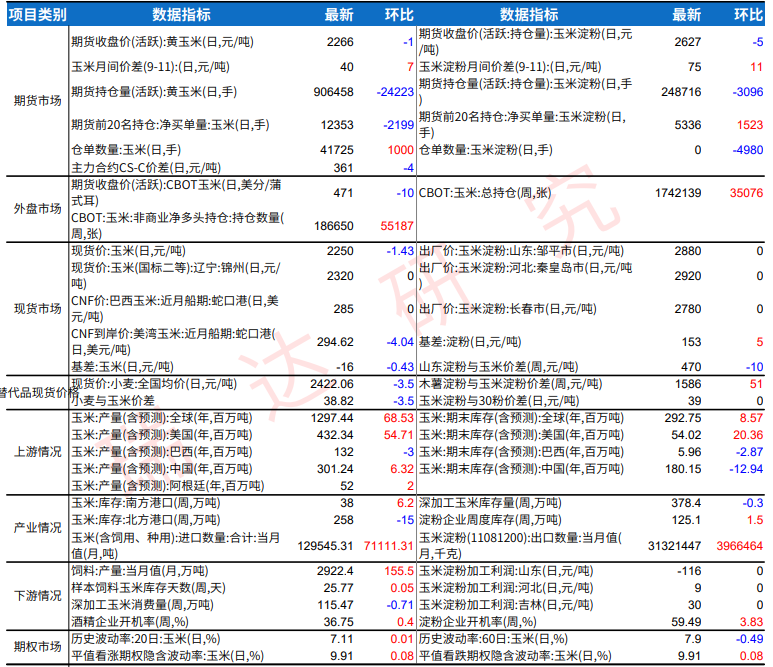Click CBOT玉米 latest value 471
This screenshot has height=667, width=773.
[x=344, y=193]
